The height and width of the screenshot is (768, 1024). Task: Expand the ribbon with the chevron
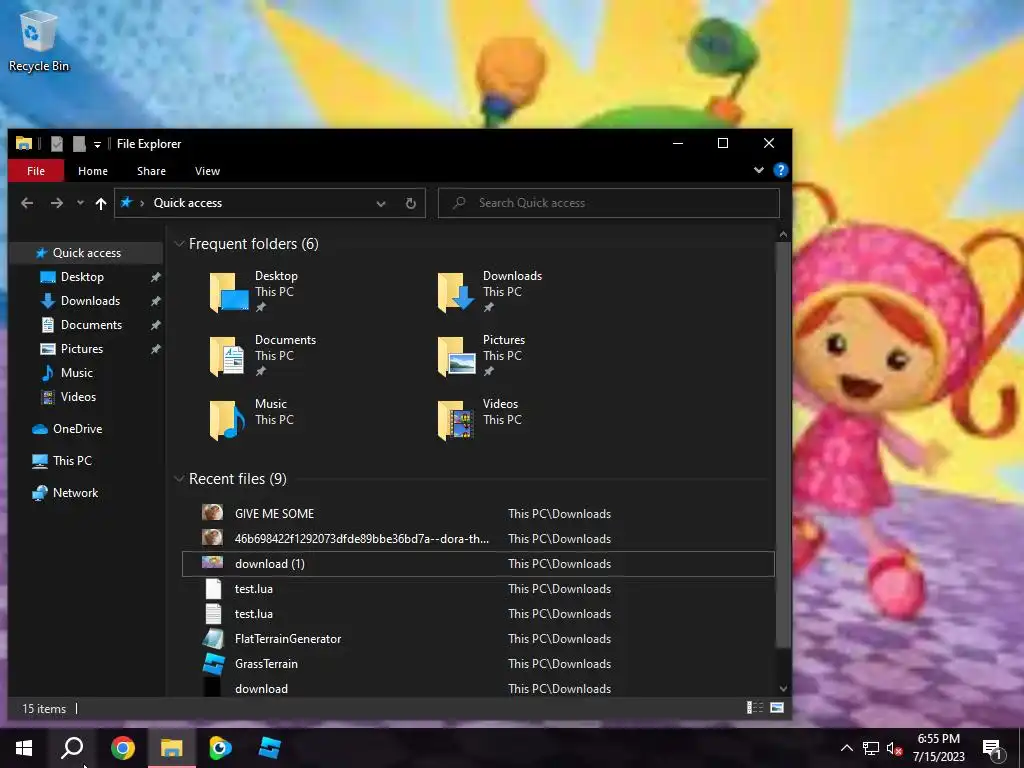759,170
